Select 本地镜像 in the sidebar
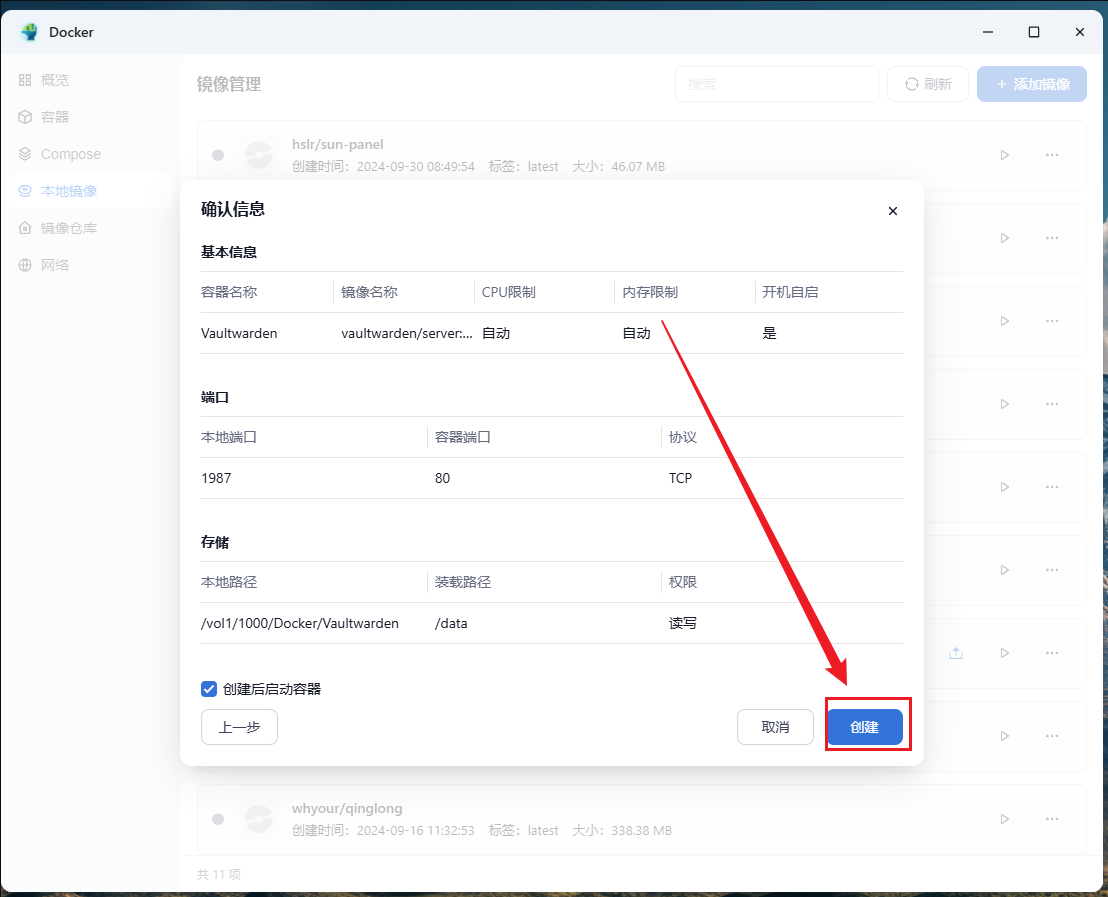The height and width of the screenshot is (897, 1108). [x=68, y=191]
